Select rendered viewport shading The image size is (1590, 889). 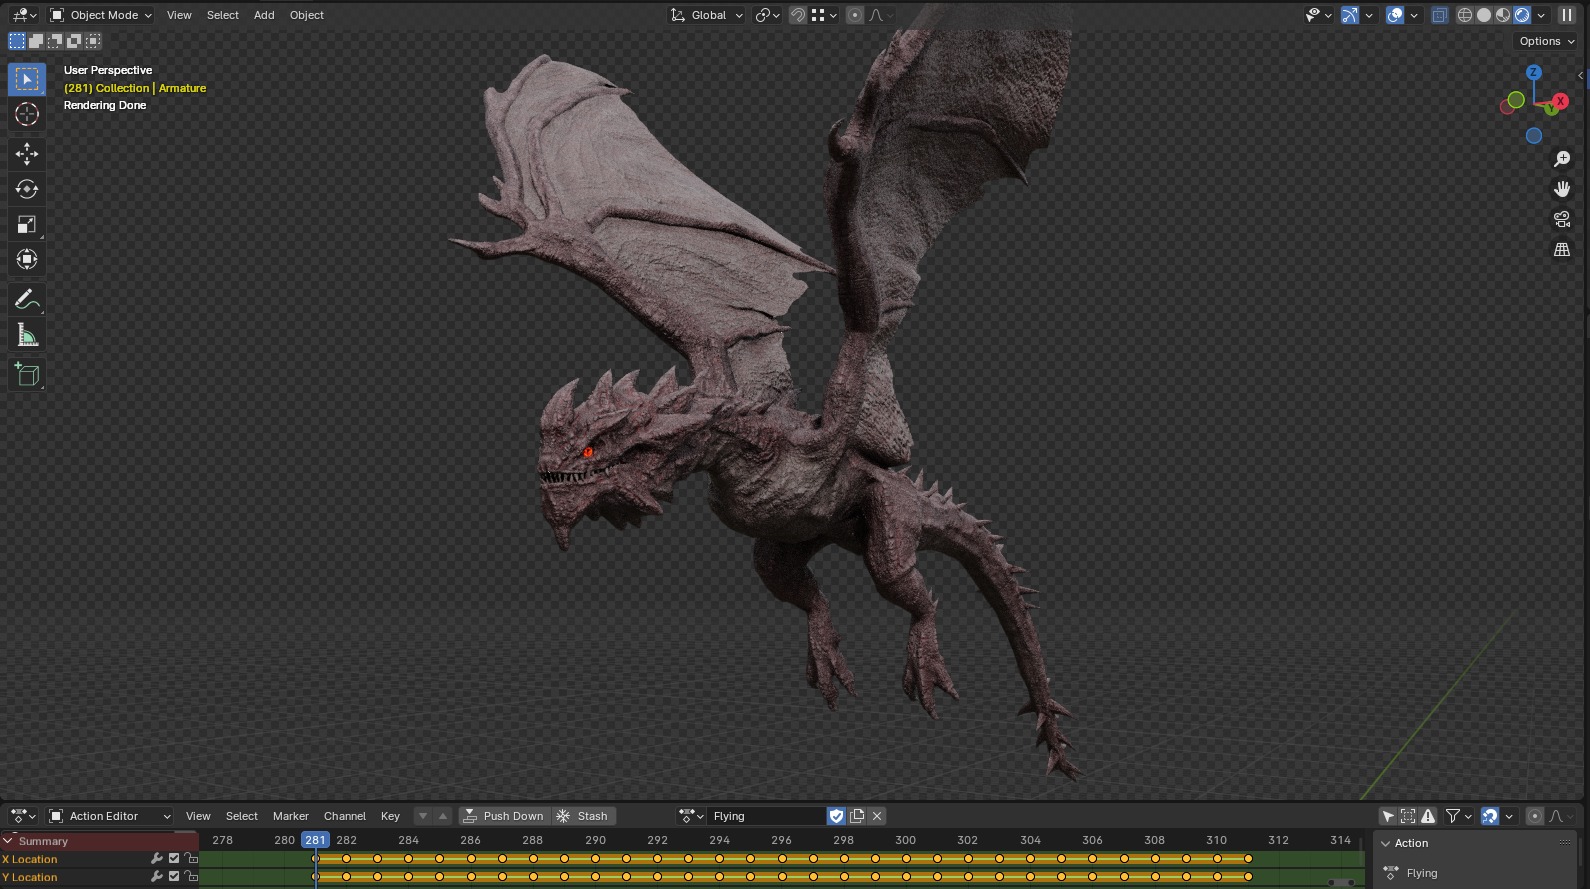coord(1522,15)
